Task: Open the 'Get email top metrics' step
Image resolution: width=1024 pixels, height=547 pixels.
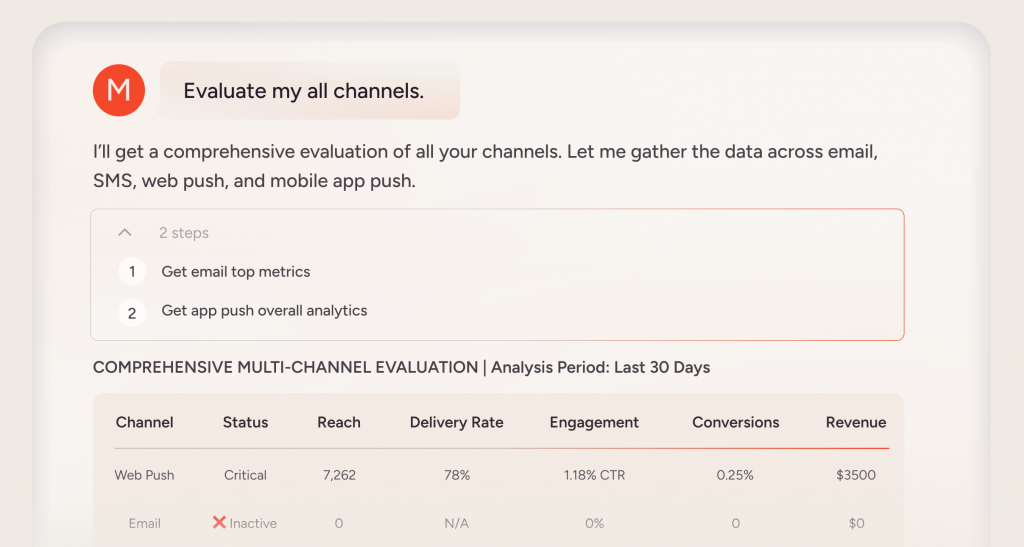Action: tap(236, 272)
